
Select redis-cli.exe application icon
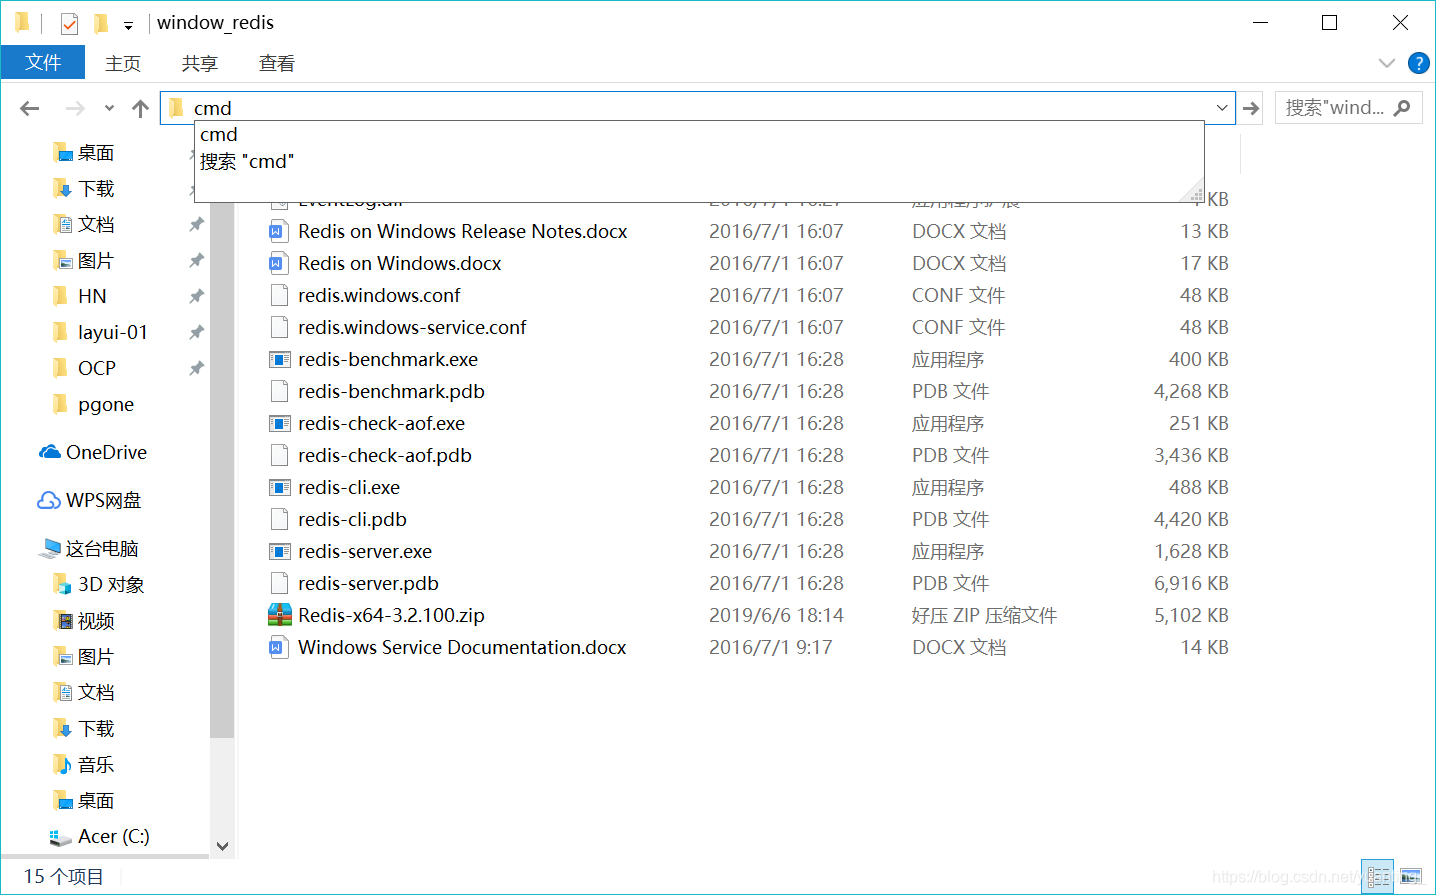(x=279, y=488)
